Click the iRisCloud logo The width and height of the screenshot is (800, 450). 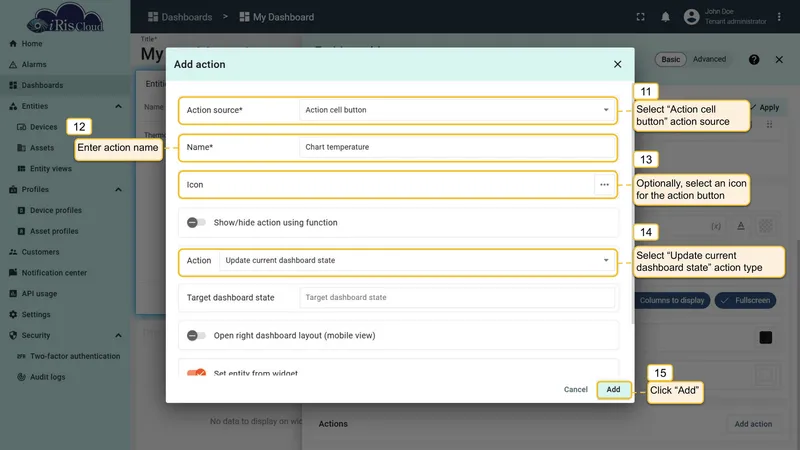65,18
